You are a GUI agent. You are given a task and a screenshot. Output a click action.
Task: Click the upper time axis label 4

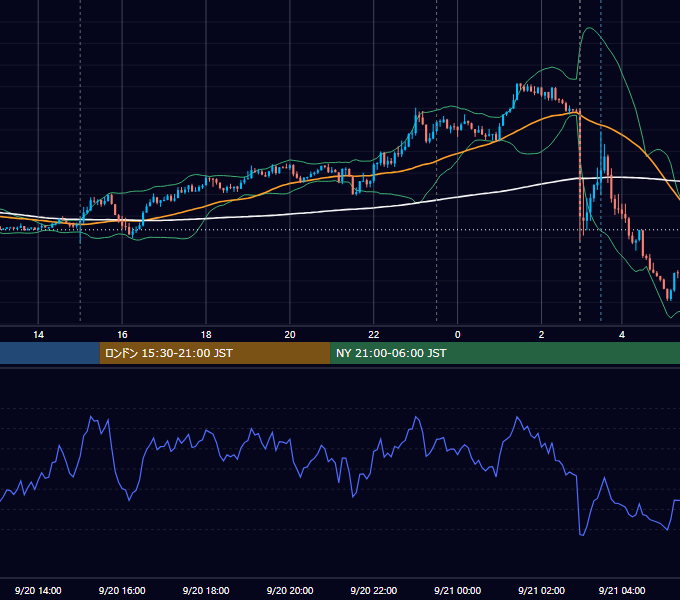pyautogui.click(x=622, y=335)
